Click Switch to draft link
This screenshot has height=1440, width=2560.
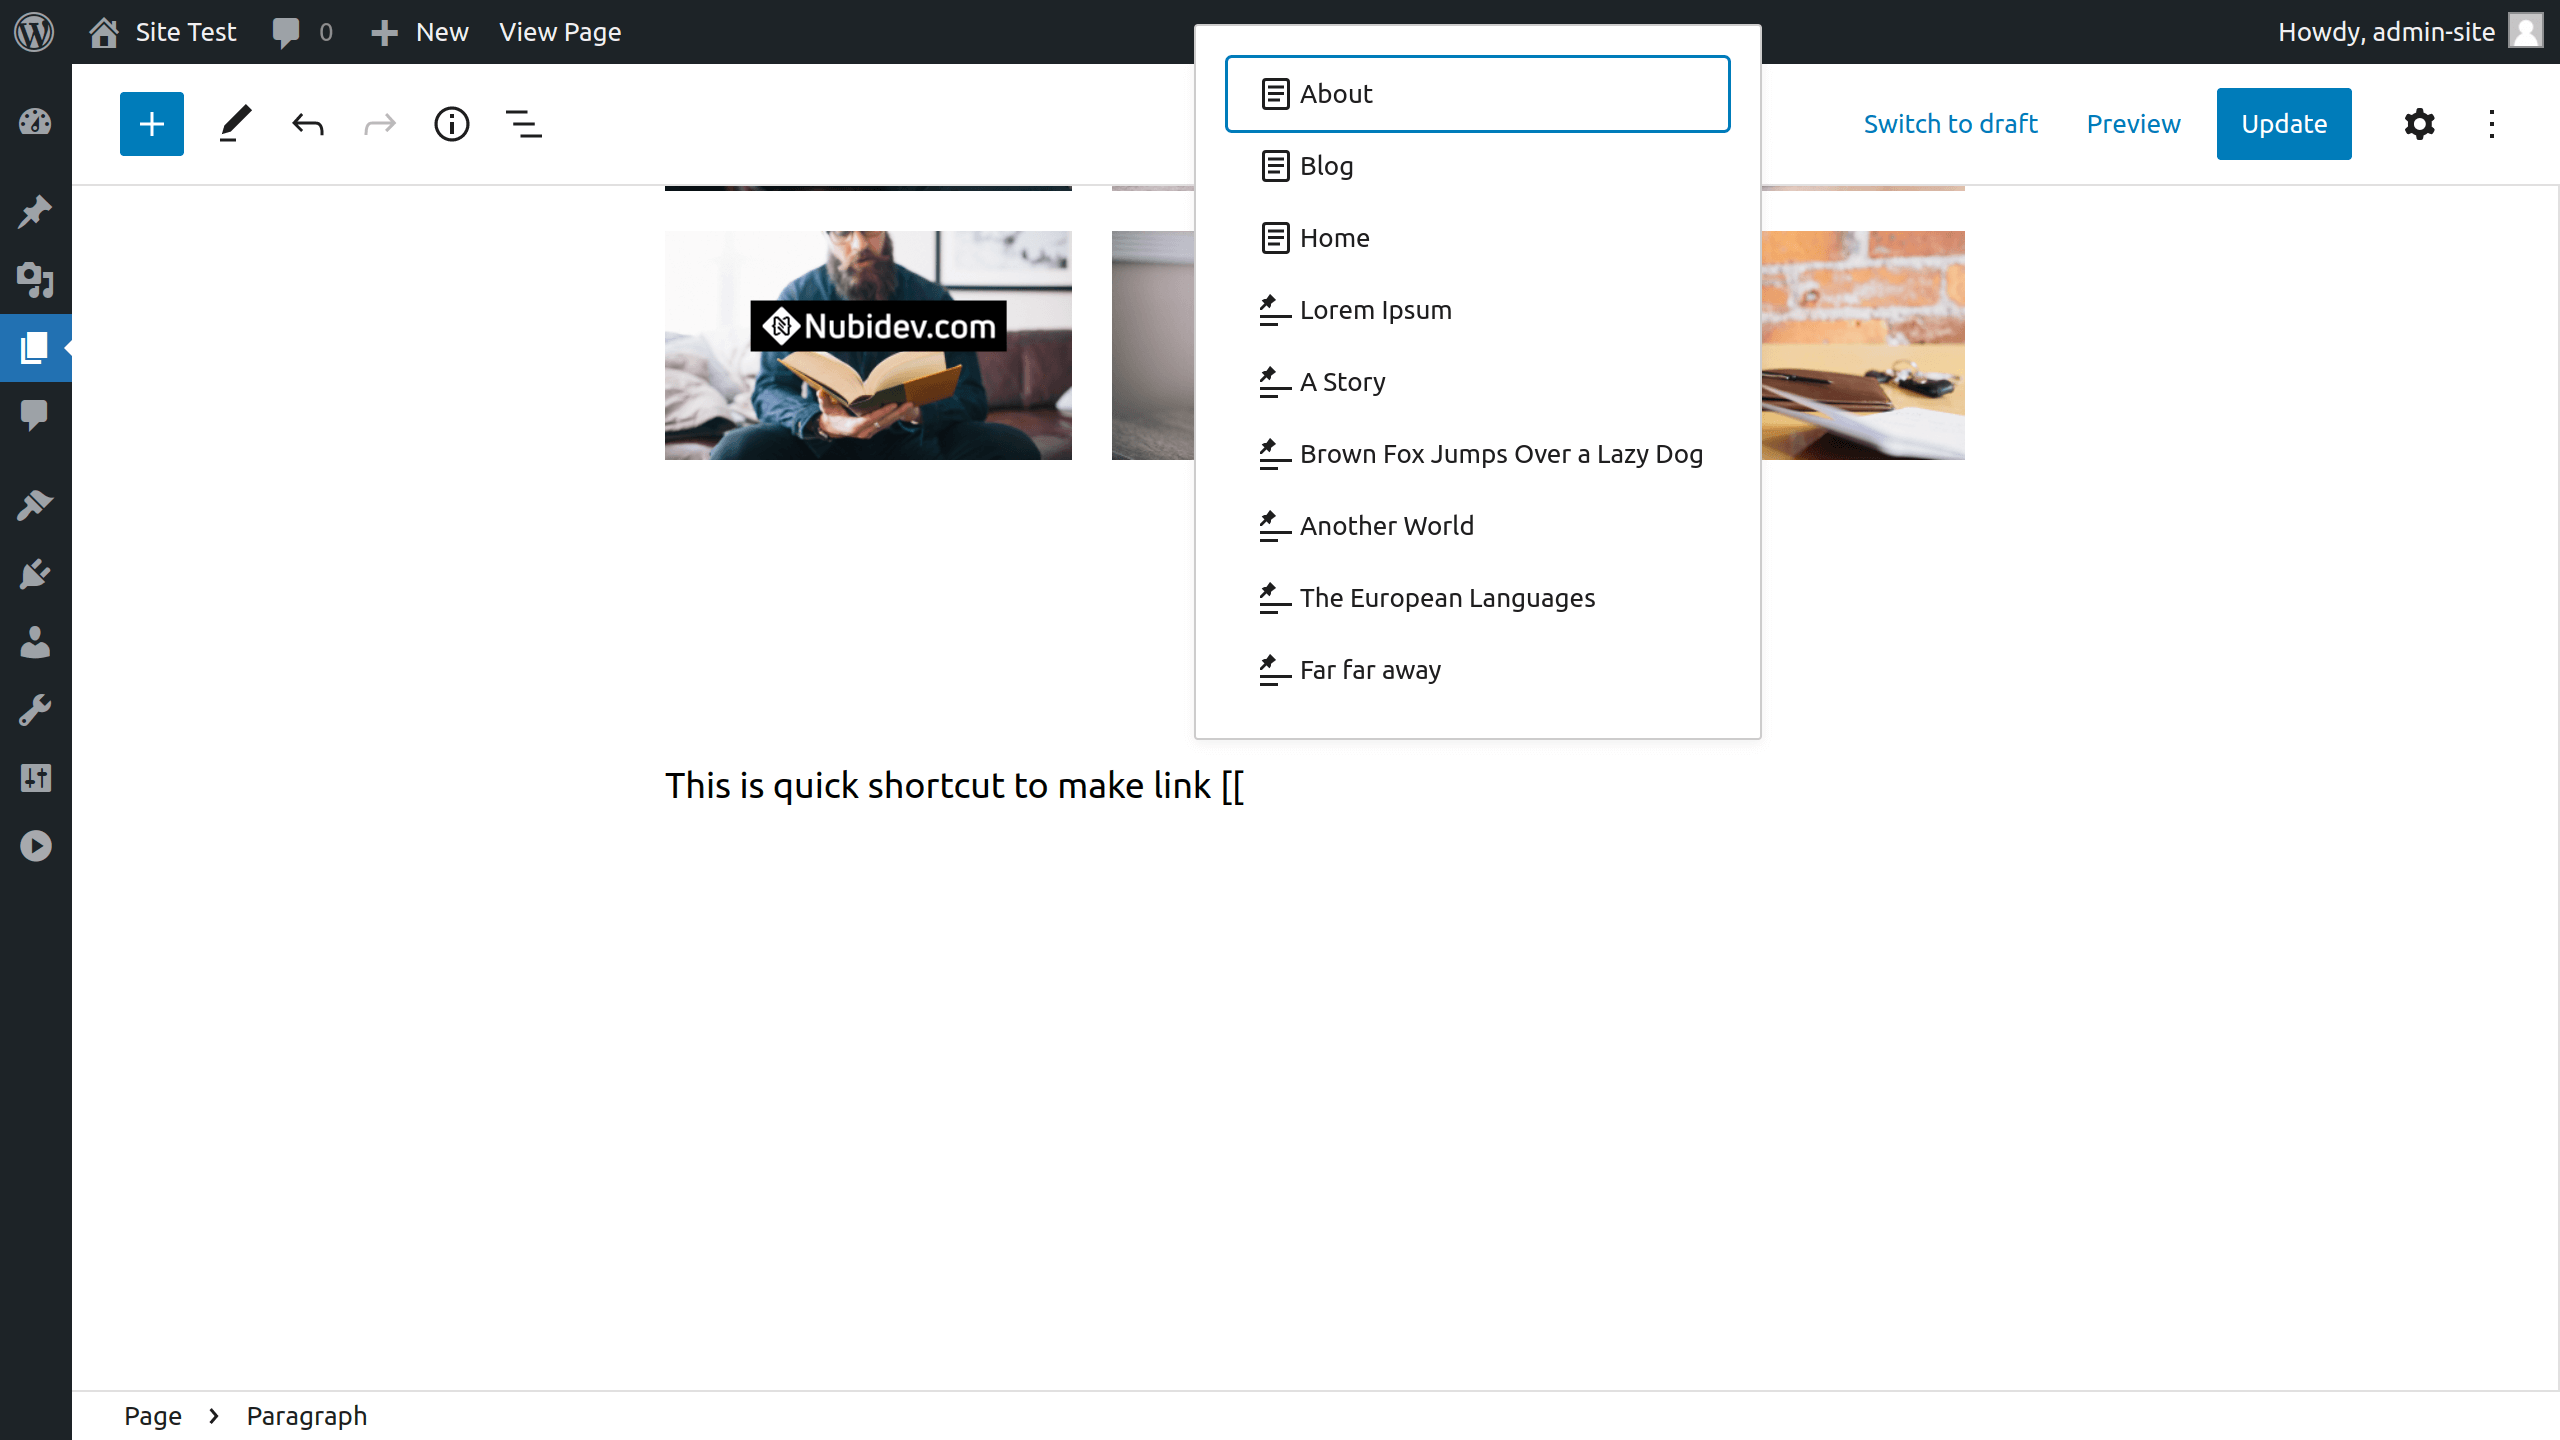click(x=1950, y=124)
